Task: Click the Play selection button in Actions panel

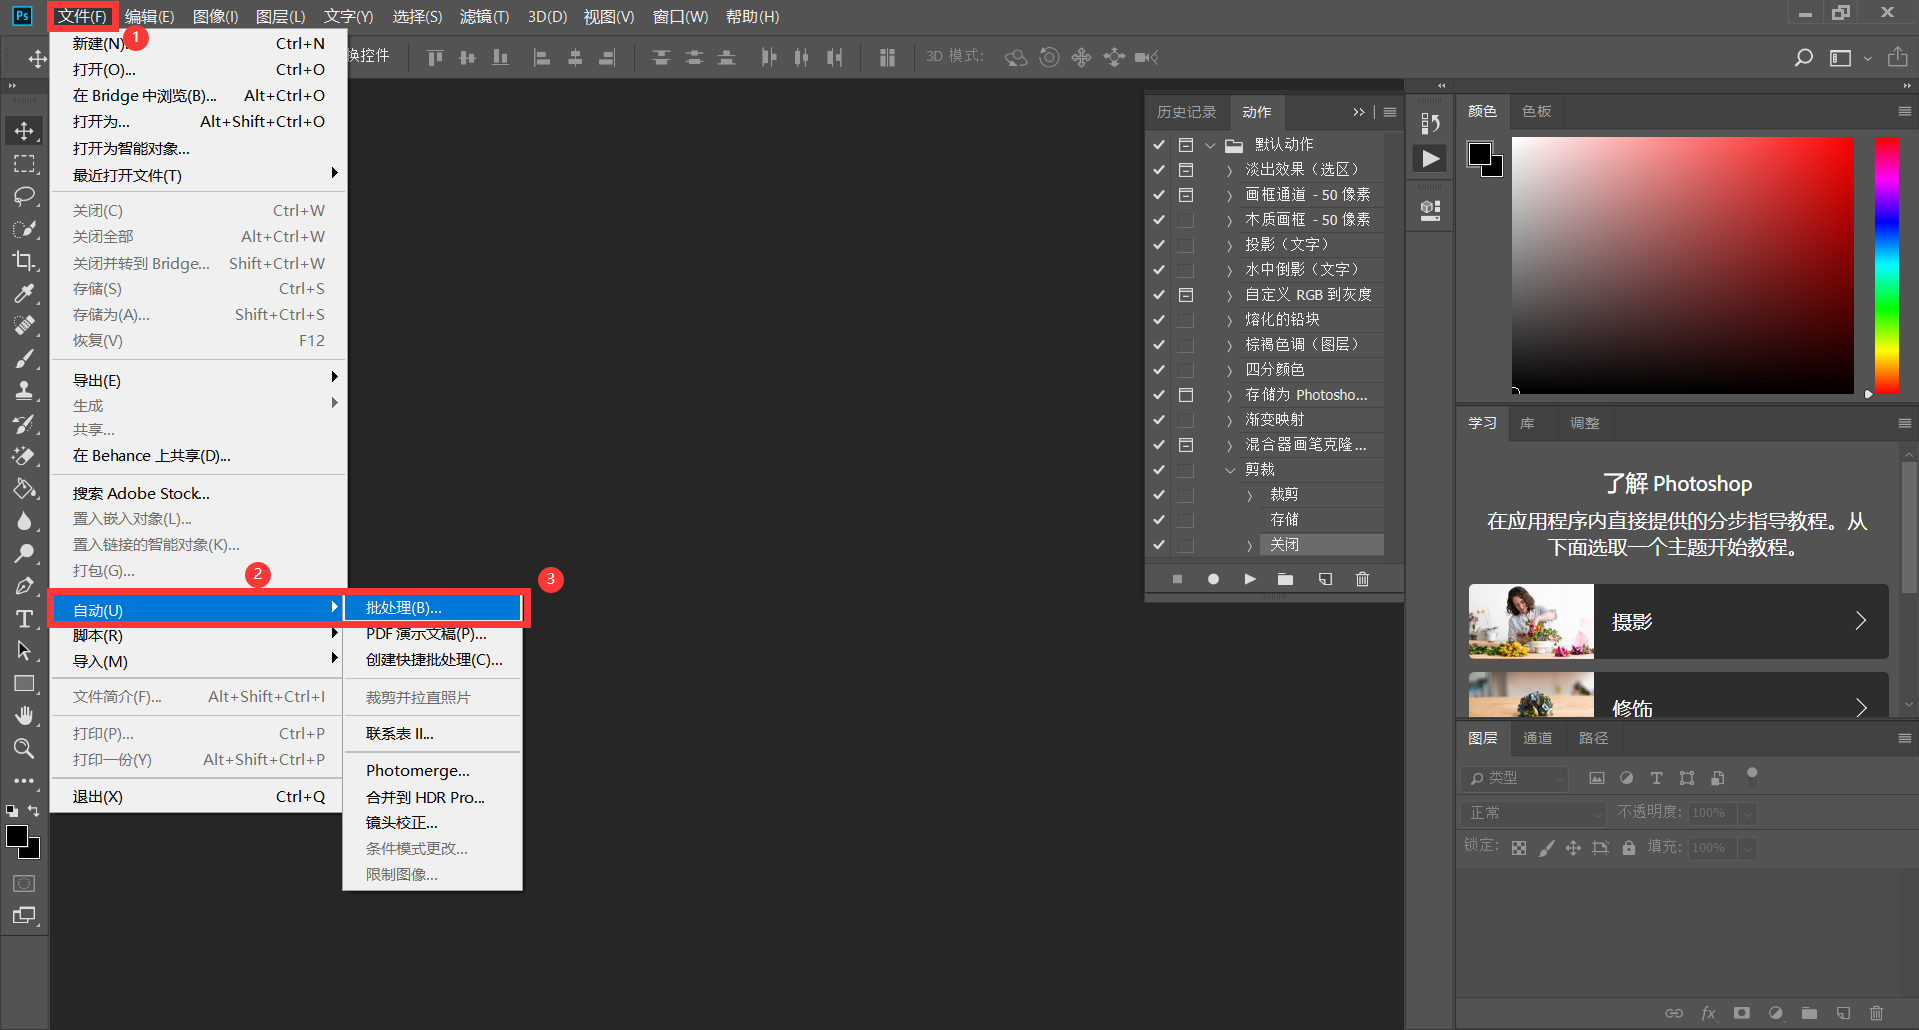Action: click(x=1250, y=579)
